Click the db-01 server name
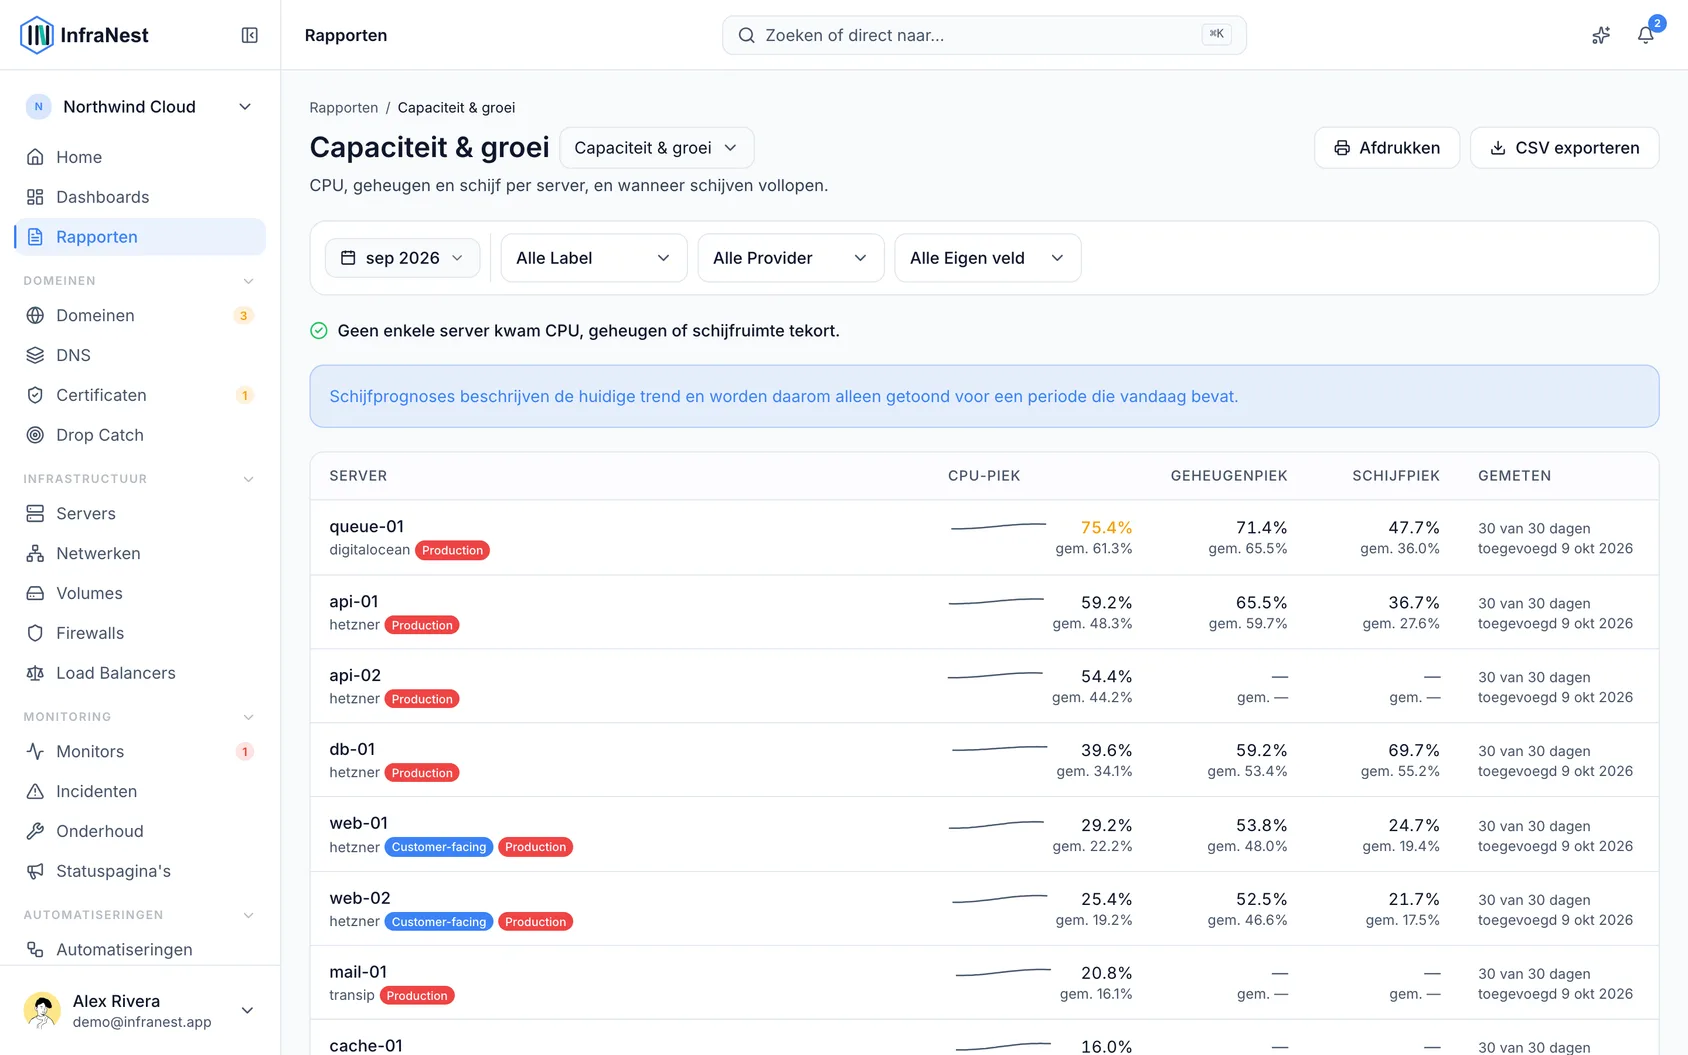Viewport: 1688px width, 1055px height. (352, 749)
